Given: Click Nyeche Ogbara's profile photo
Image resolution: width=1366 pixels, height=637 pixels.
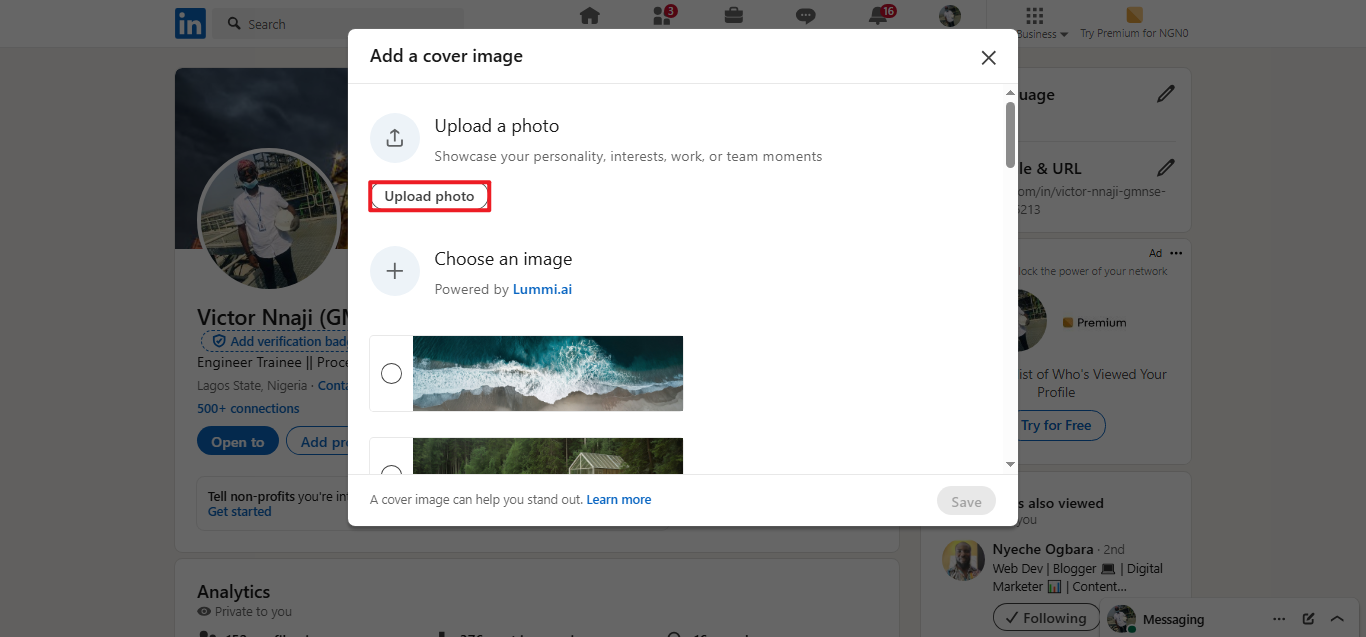Looking at the screenshot, I should [963, 561].
